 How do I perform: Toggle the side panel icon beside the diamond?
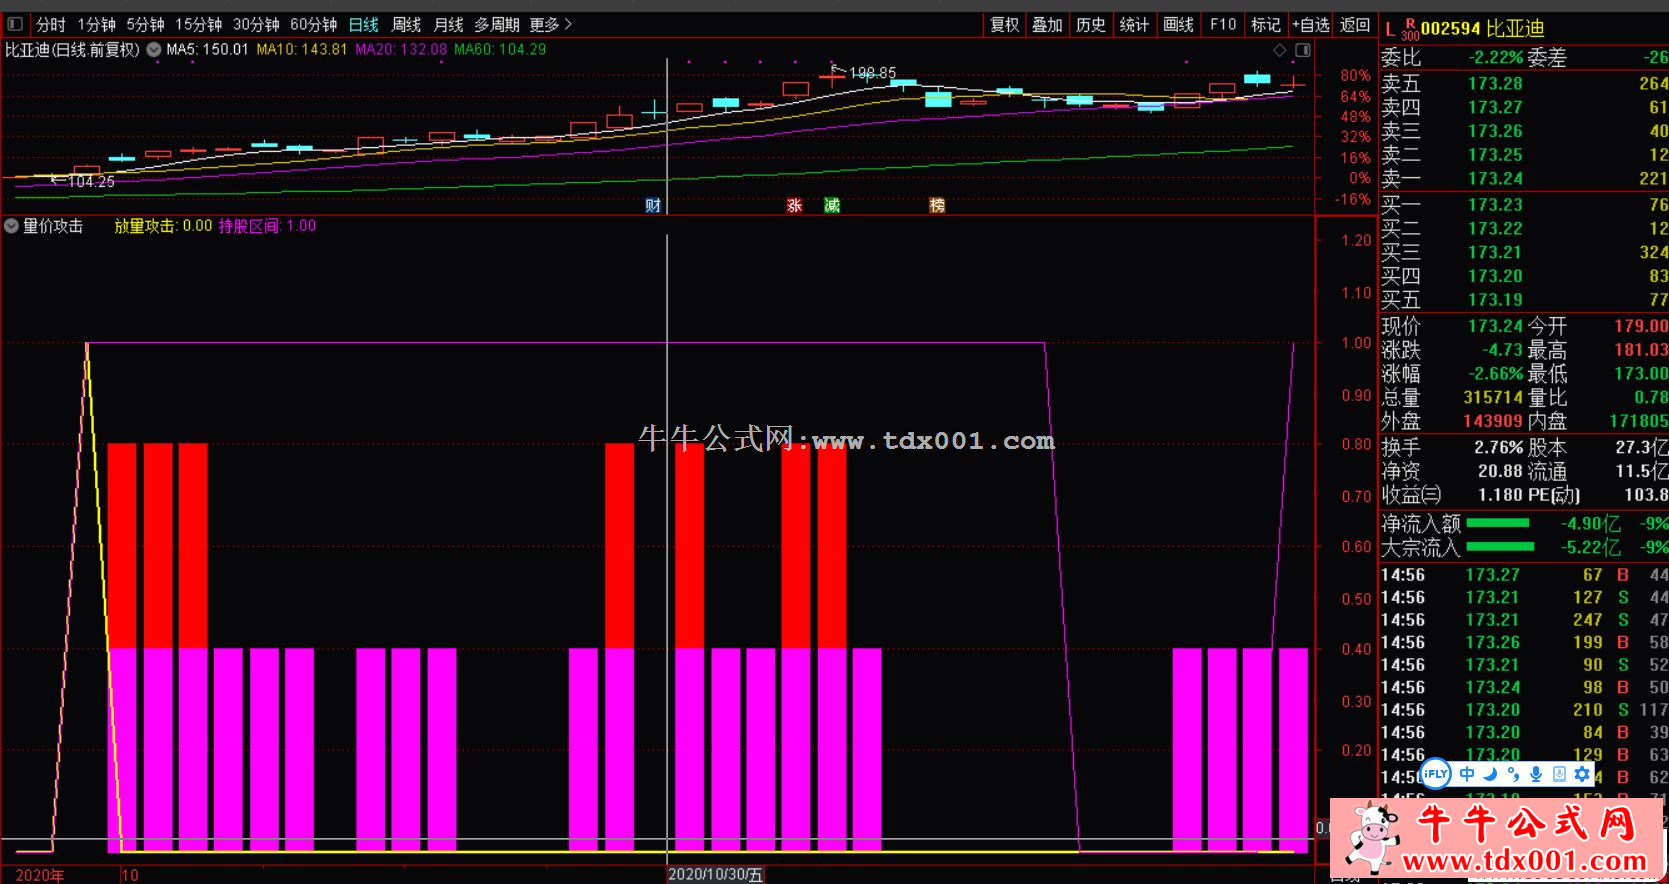point(1303,50)
